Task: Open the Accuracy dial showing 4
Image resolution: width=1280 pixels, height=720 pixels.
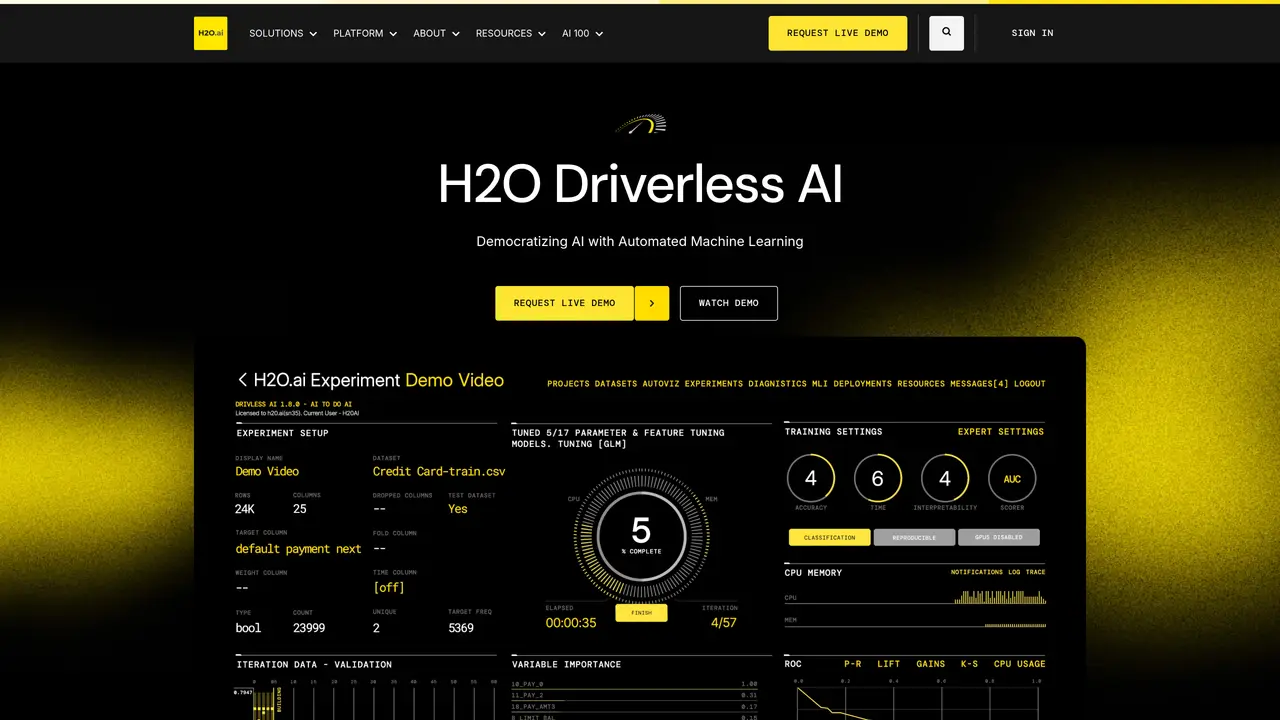Action: pyautogui.click(x=811, y=479)
